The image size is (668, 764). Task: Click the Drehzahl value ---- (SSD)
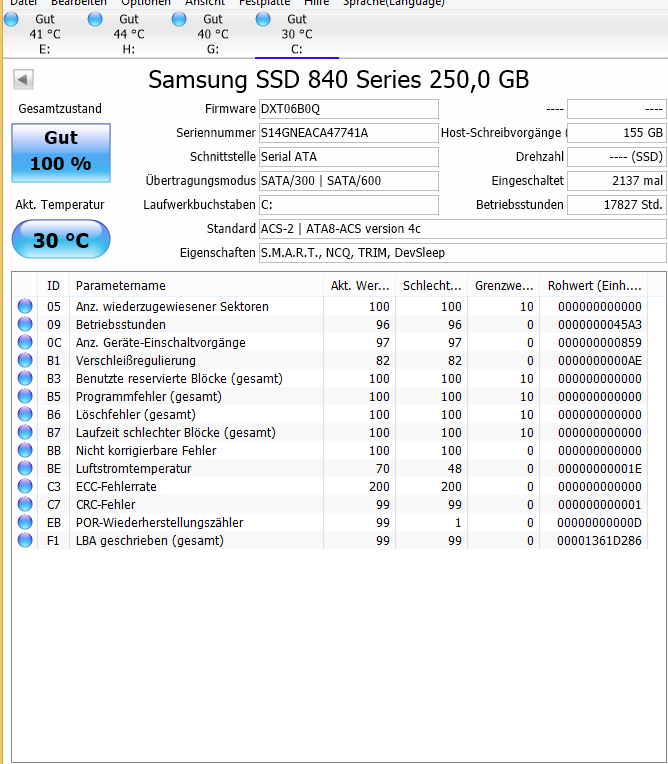pos(617,157)
